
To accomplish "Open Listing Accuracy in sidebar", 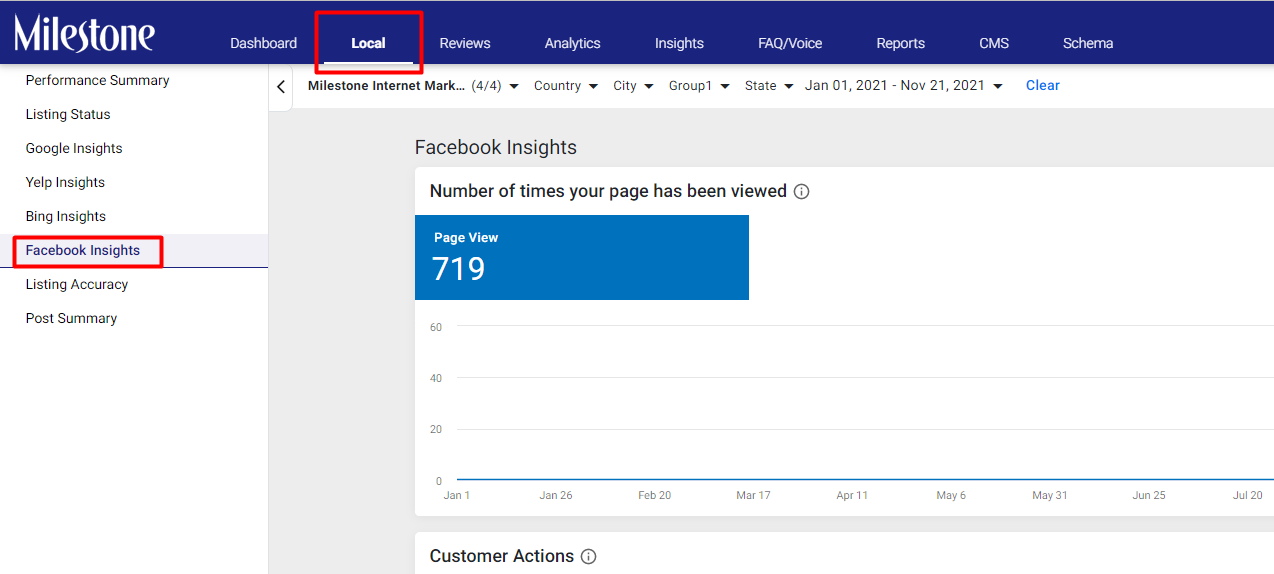I will 77,284.
